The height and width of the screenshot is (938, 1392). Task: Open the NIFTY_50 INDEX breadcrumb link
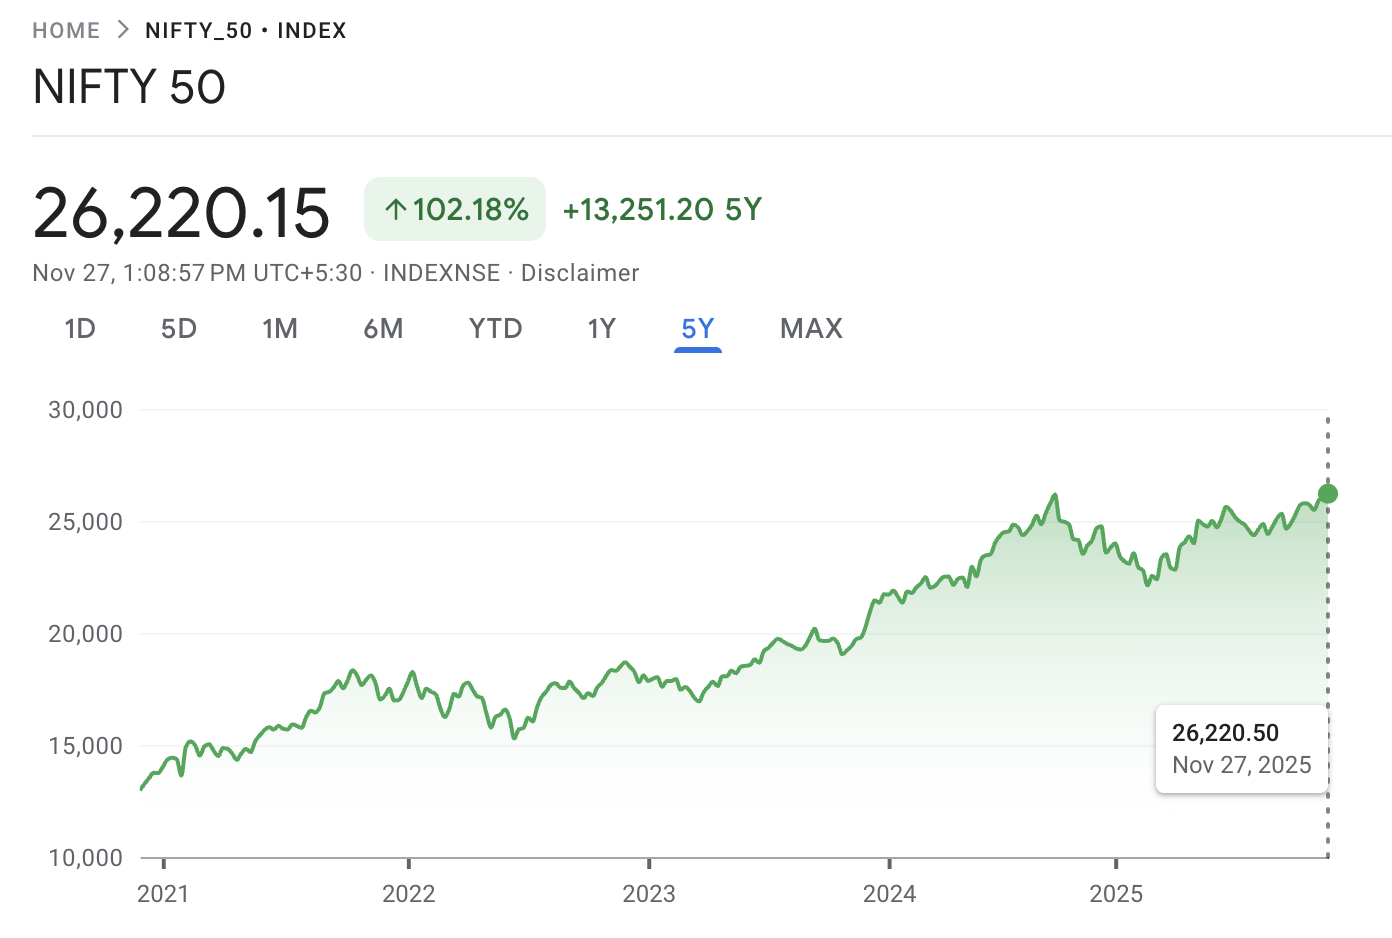tap(245, 30)
